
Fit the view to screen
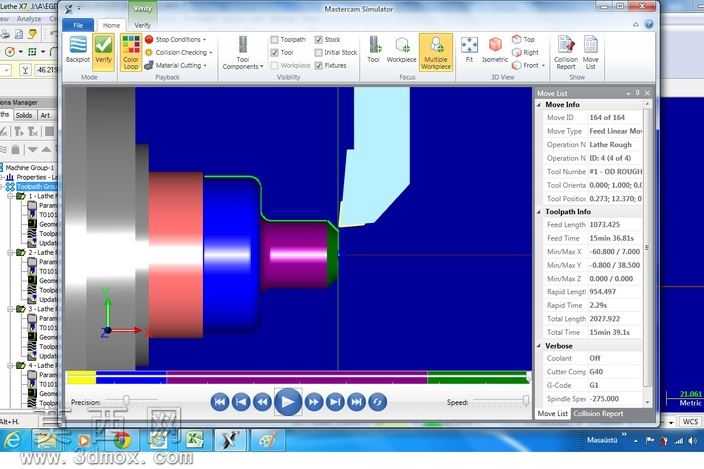point(469,50)
